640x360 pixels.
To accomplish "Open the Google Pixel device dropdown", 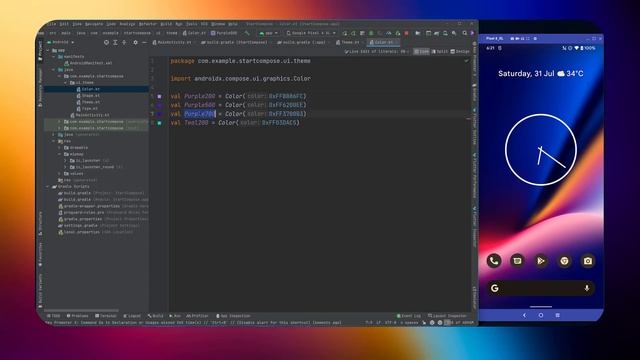I will [311, 33].
